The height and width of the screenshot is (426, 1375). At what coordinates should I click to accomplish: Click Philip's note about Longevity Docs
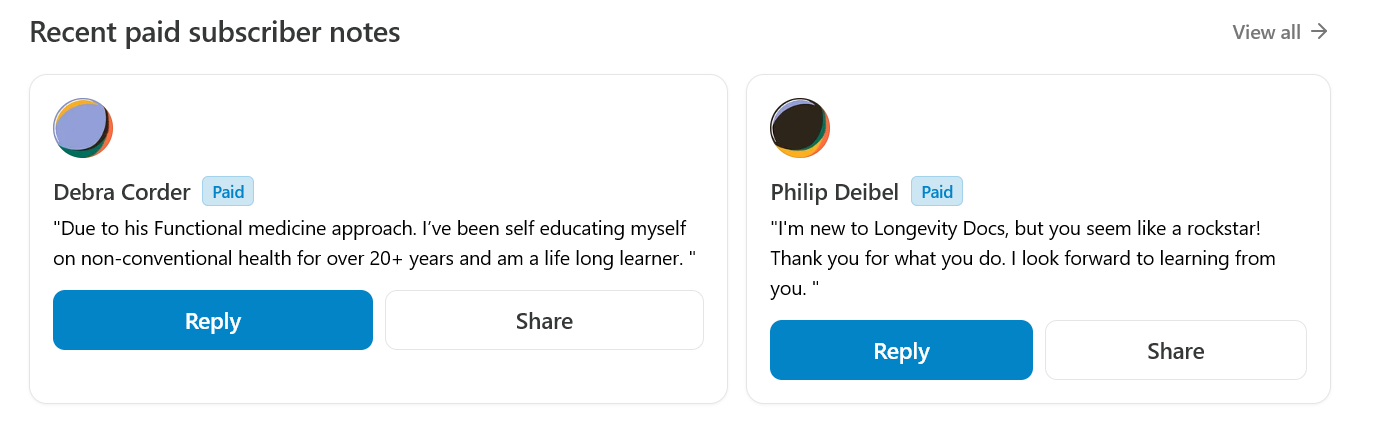coord(1023,258)
